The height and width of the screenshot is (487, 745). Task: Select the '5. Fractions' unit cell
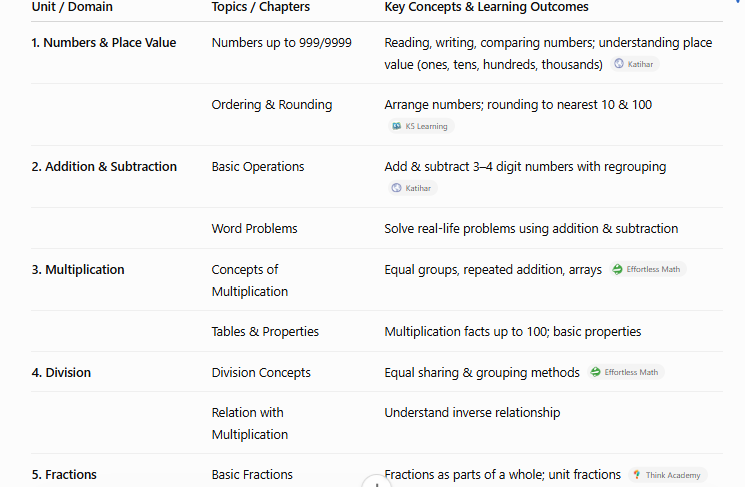click(64, 475)
